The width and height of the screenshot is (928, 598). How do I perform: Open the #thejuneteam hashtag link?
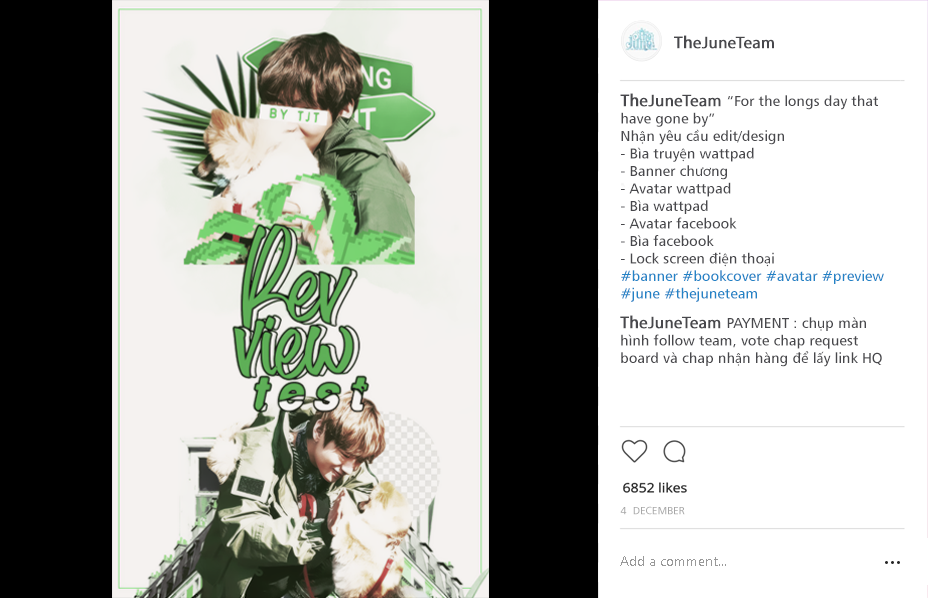711,294
